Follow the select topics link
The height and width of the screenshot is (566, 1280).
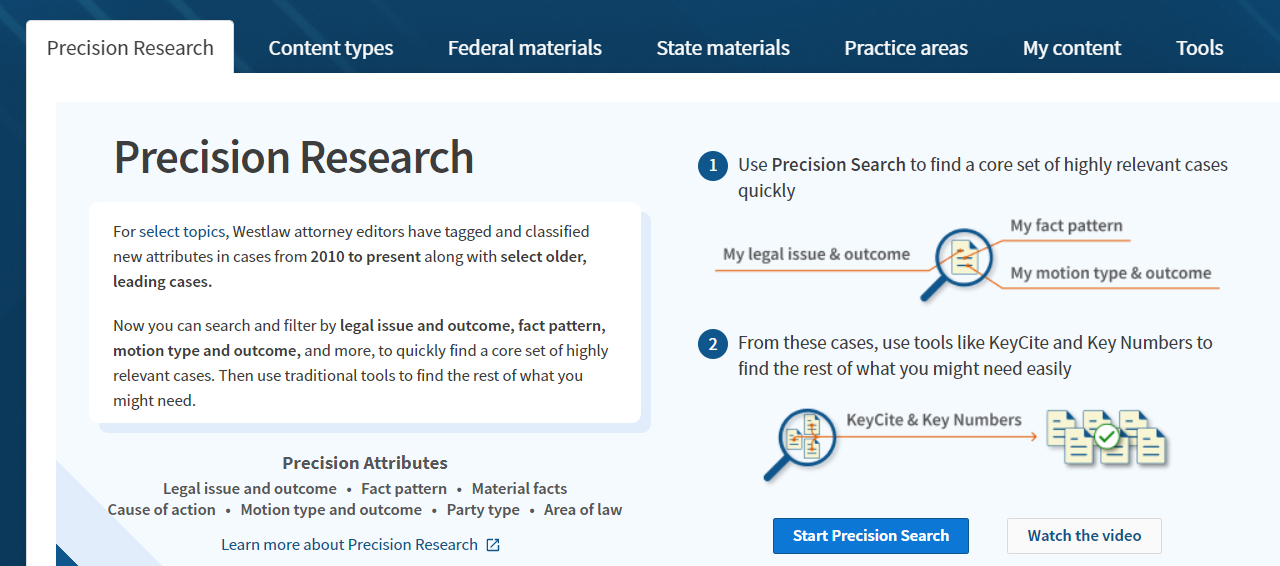pyautogui.click(x=182, y=232)
